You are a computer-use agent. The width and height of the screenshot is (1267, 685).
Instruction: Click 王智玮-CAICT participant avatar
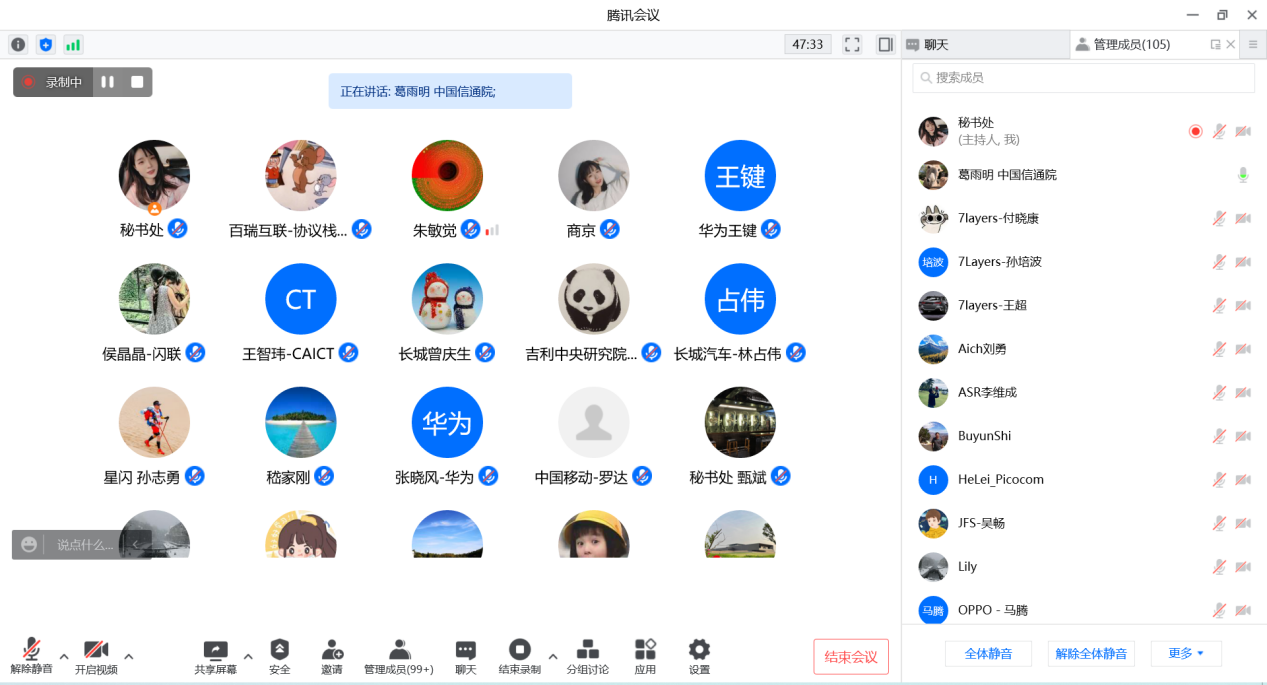(x=301, y=299)
